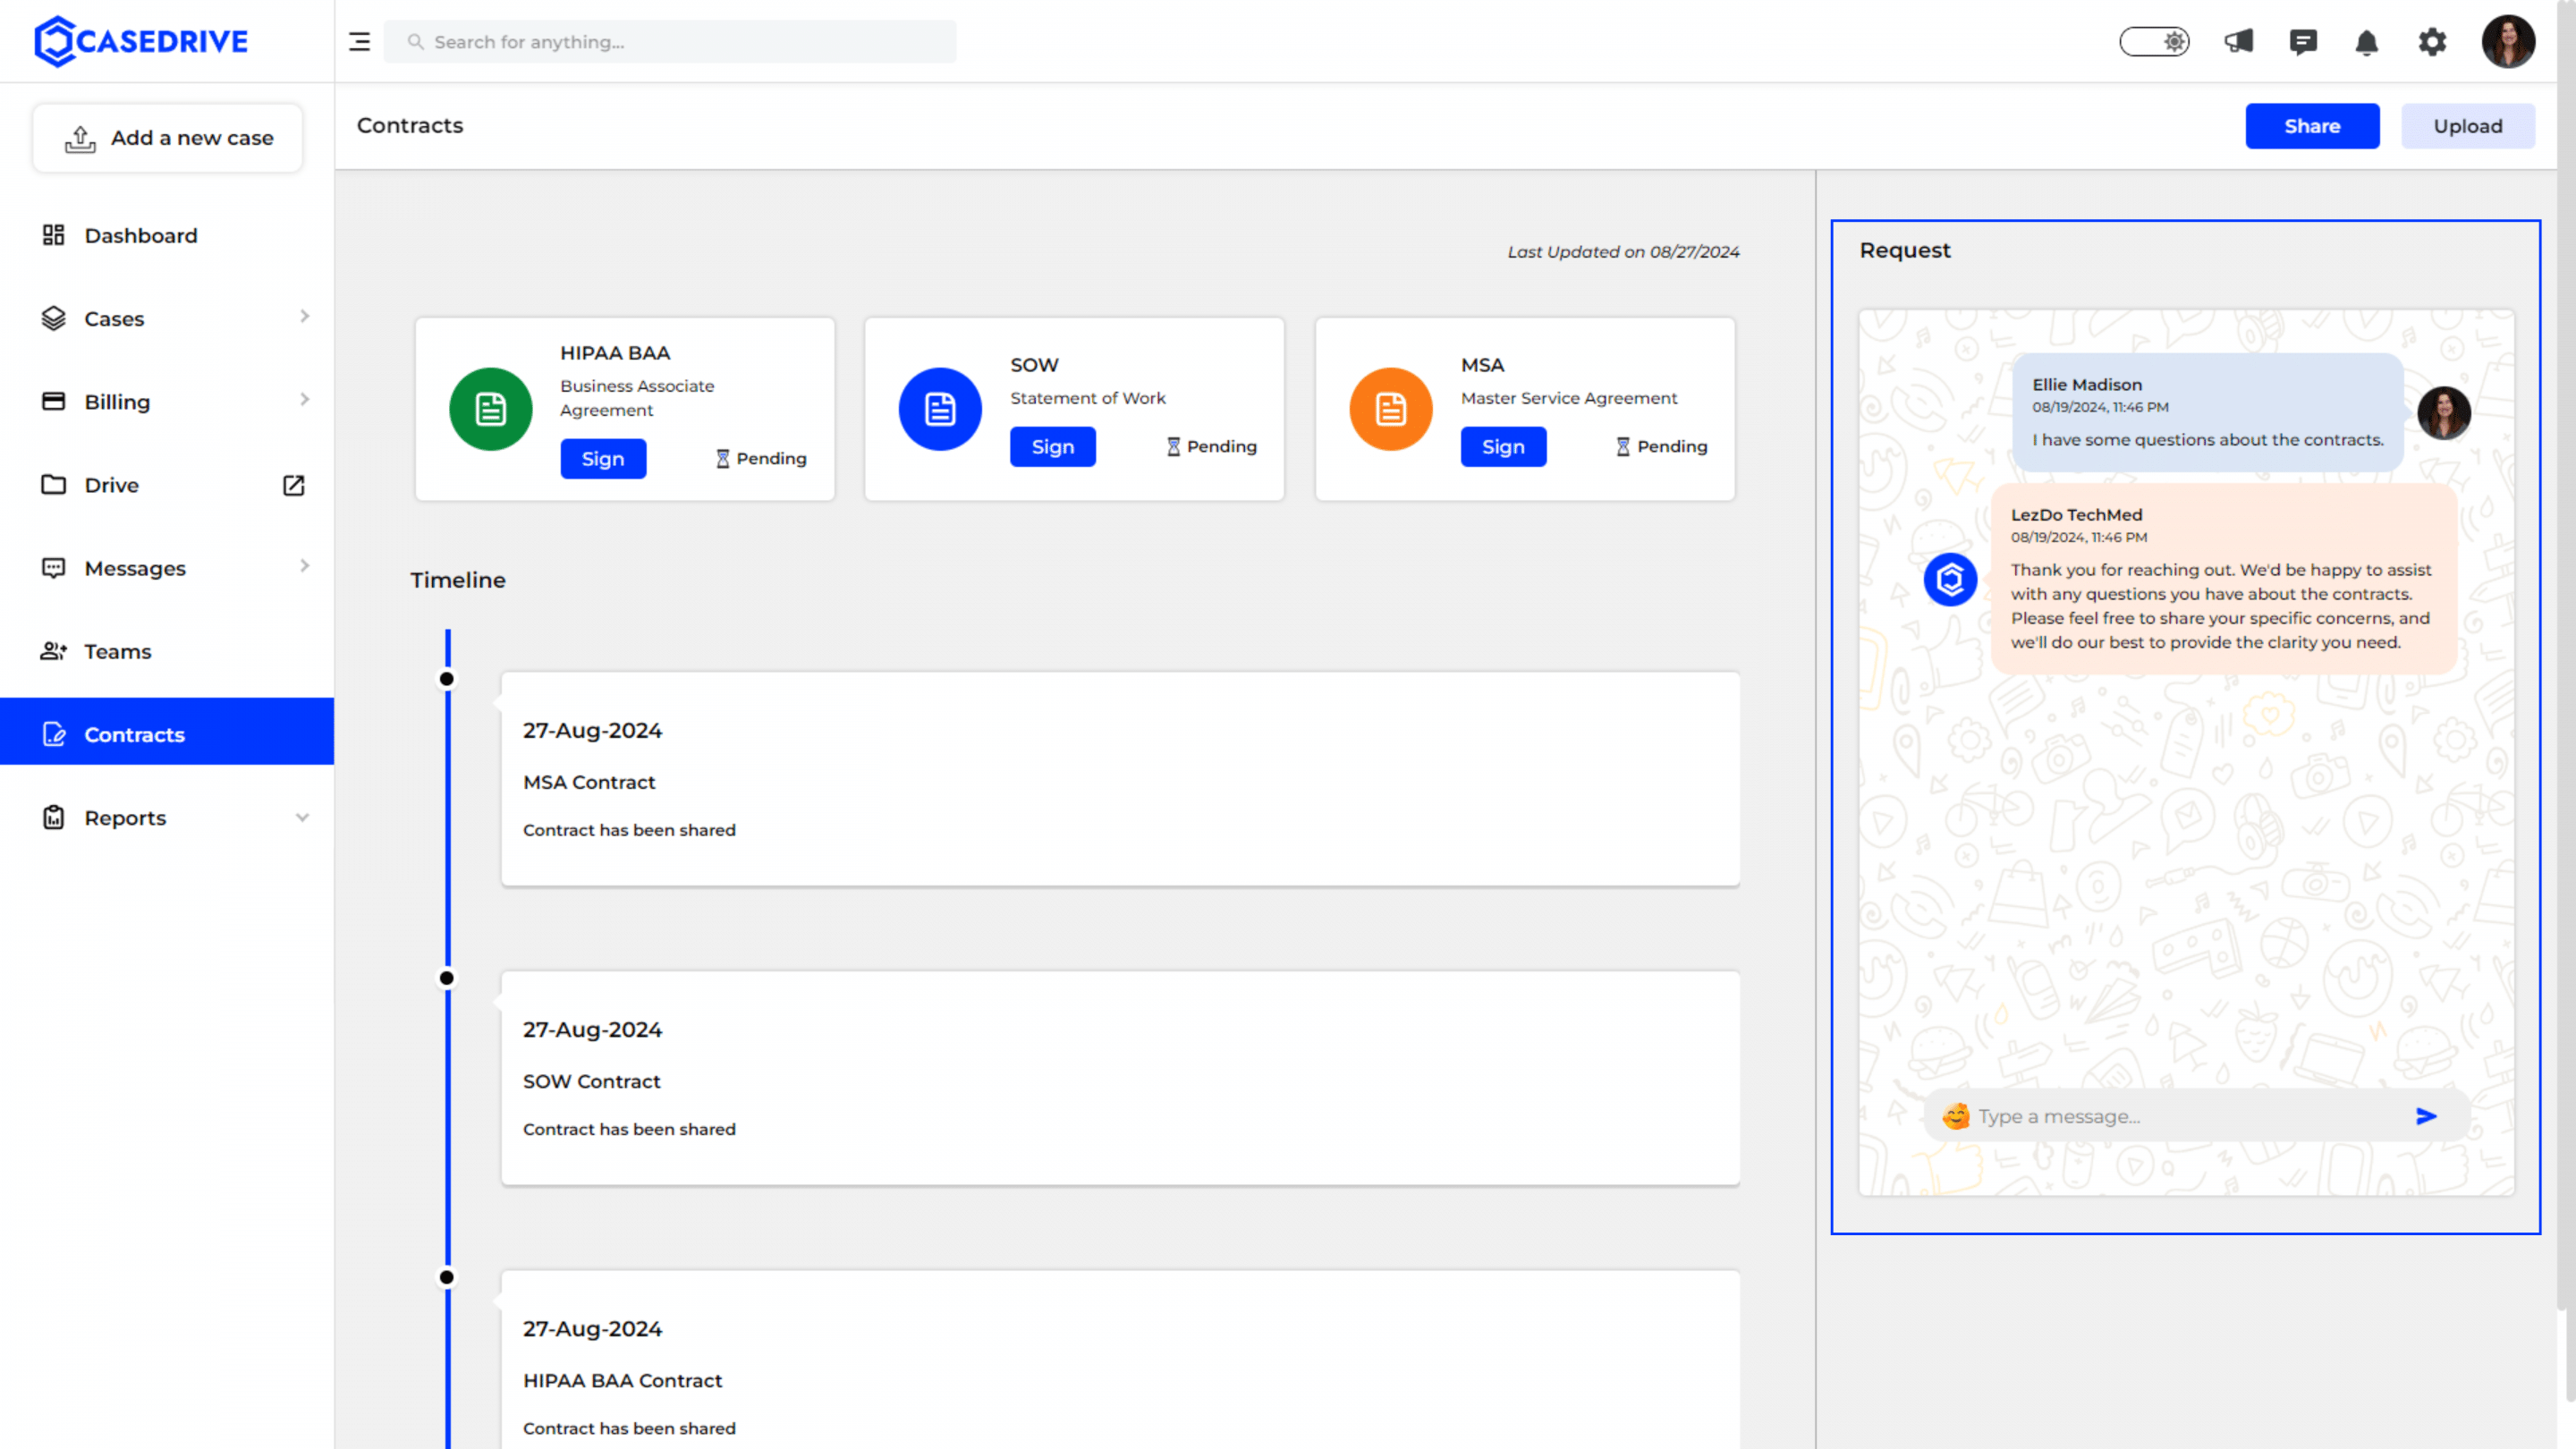
Task: Expand the Messages submenu chevron
Action: (x=304, y=566)
